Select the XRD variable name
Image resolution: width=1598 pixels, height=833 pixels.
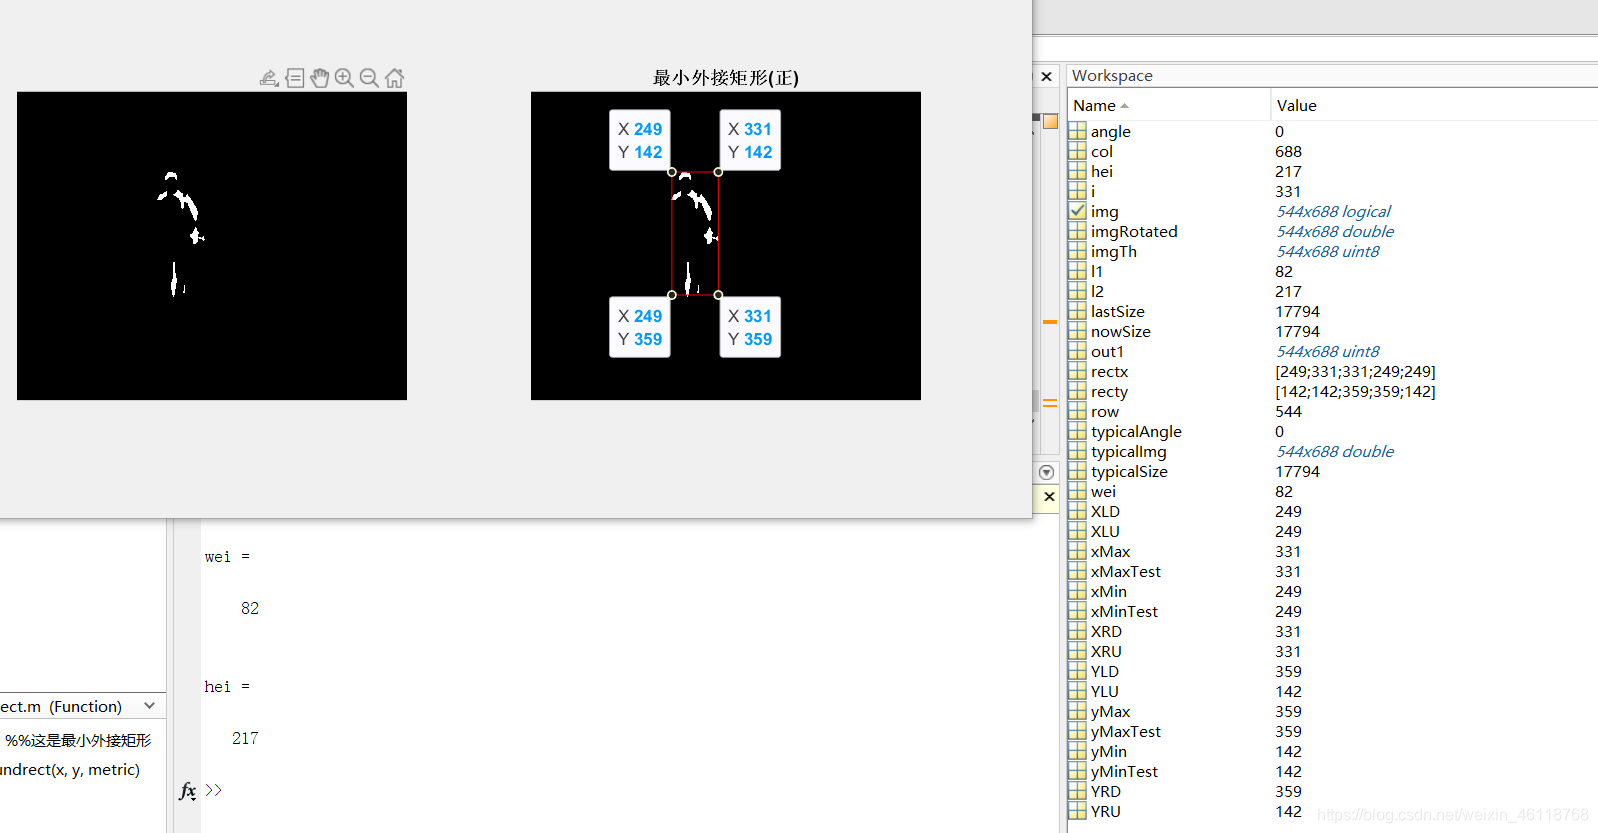[1106, 631]
